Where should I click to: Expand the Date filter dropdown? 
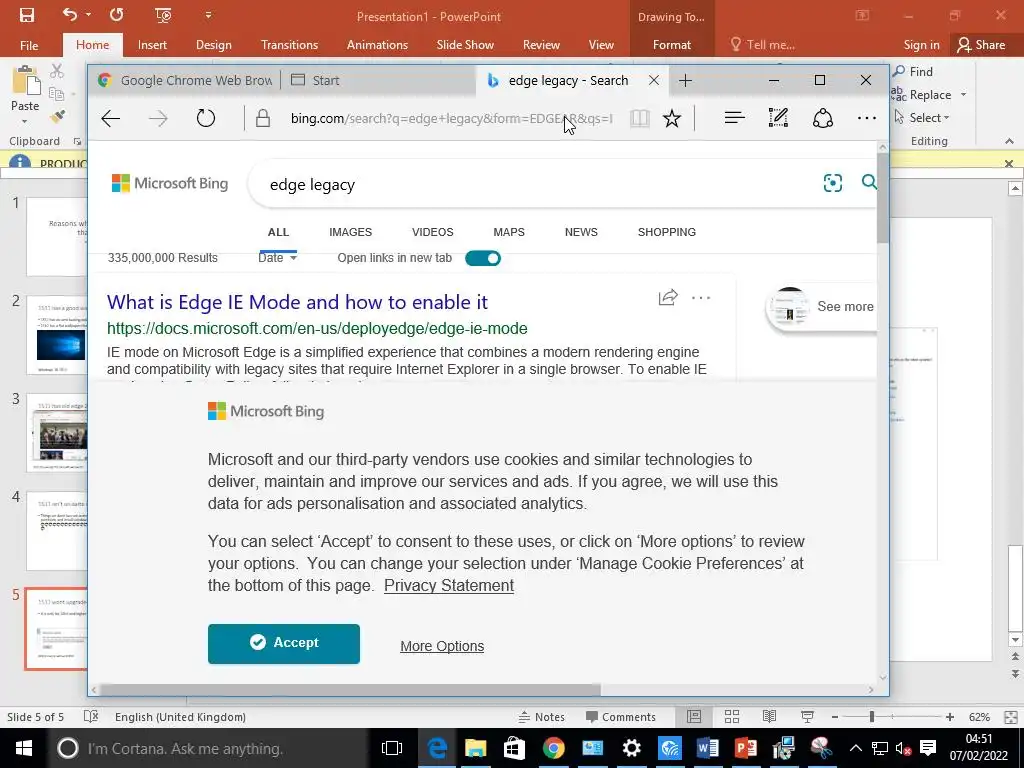[278, 258]
